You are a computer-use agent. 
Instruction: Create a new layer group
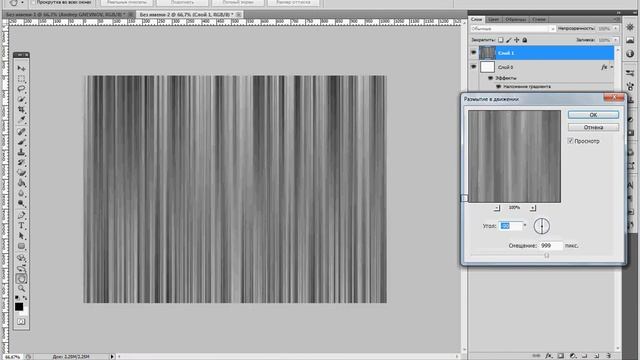click(x=584, y=356)
